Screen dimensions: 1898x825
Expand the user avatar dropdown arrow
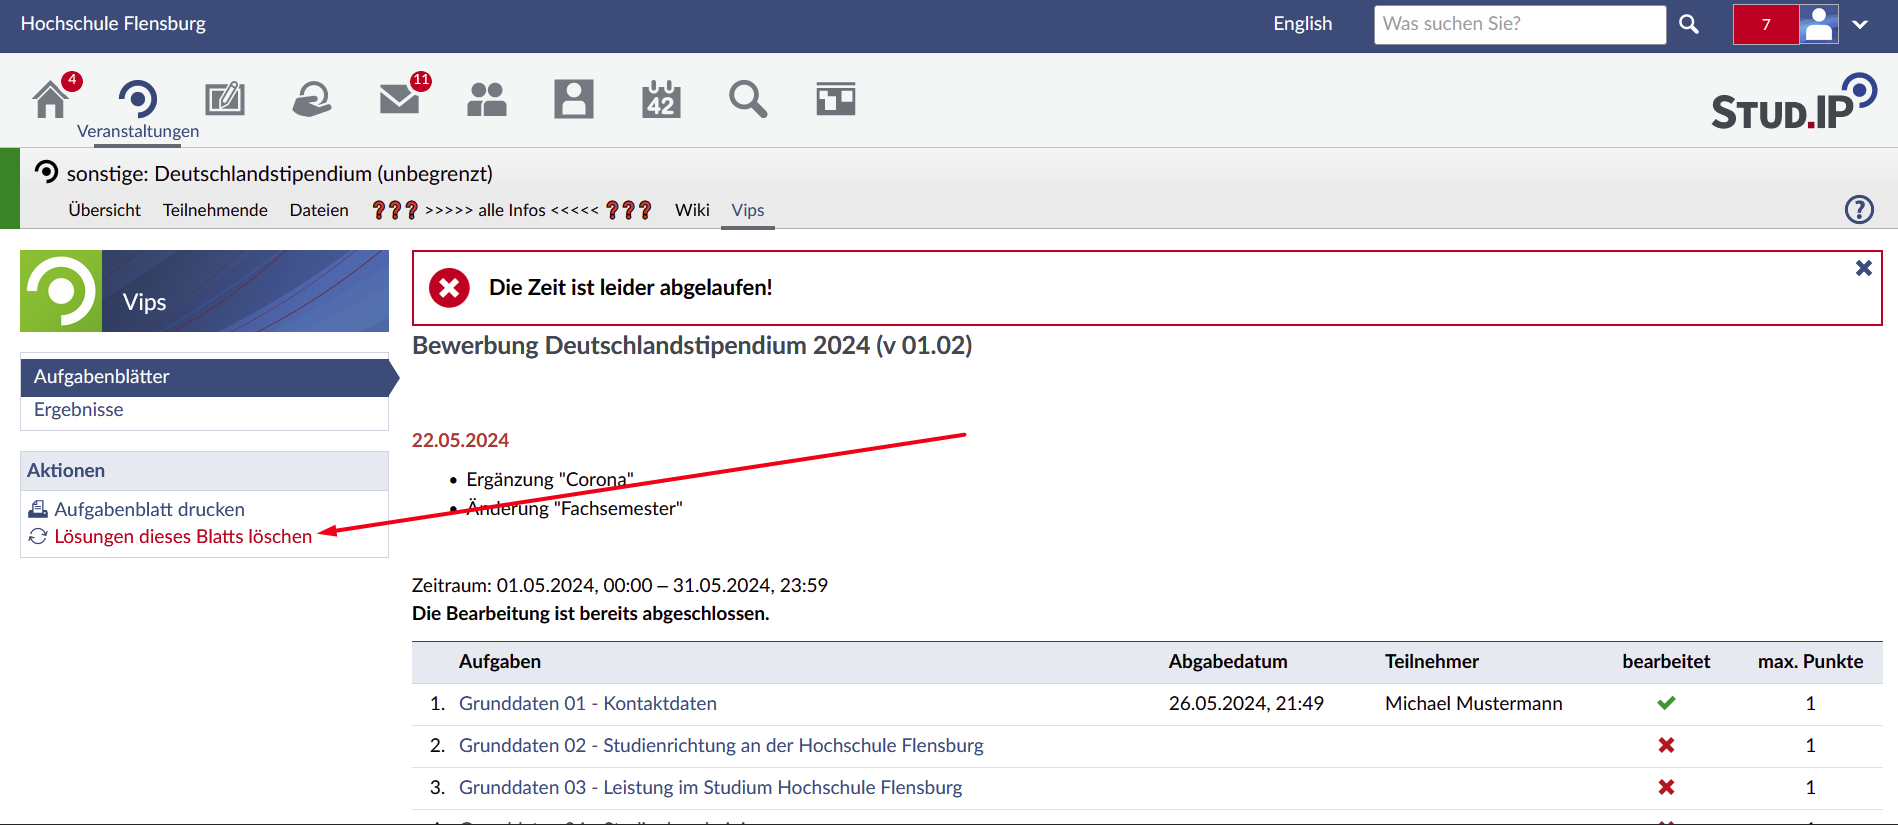pyautogui.click(x=1859, y=25)
